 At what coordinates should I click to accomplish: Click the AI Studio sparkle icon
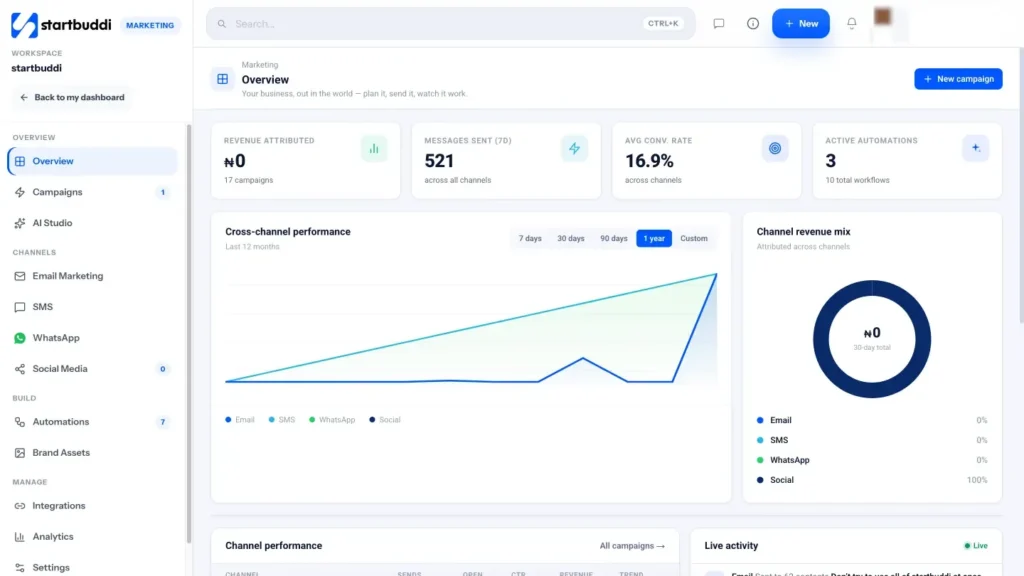click(20, 223)
